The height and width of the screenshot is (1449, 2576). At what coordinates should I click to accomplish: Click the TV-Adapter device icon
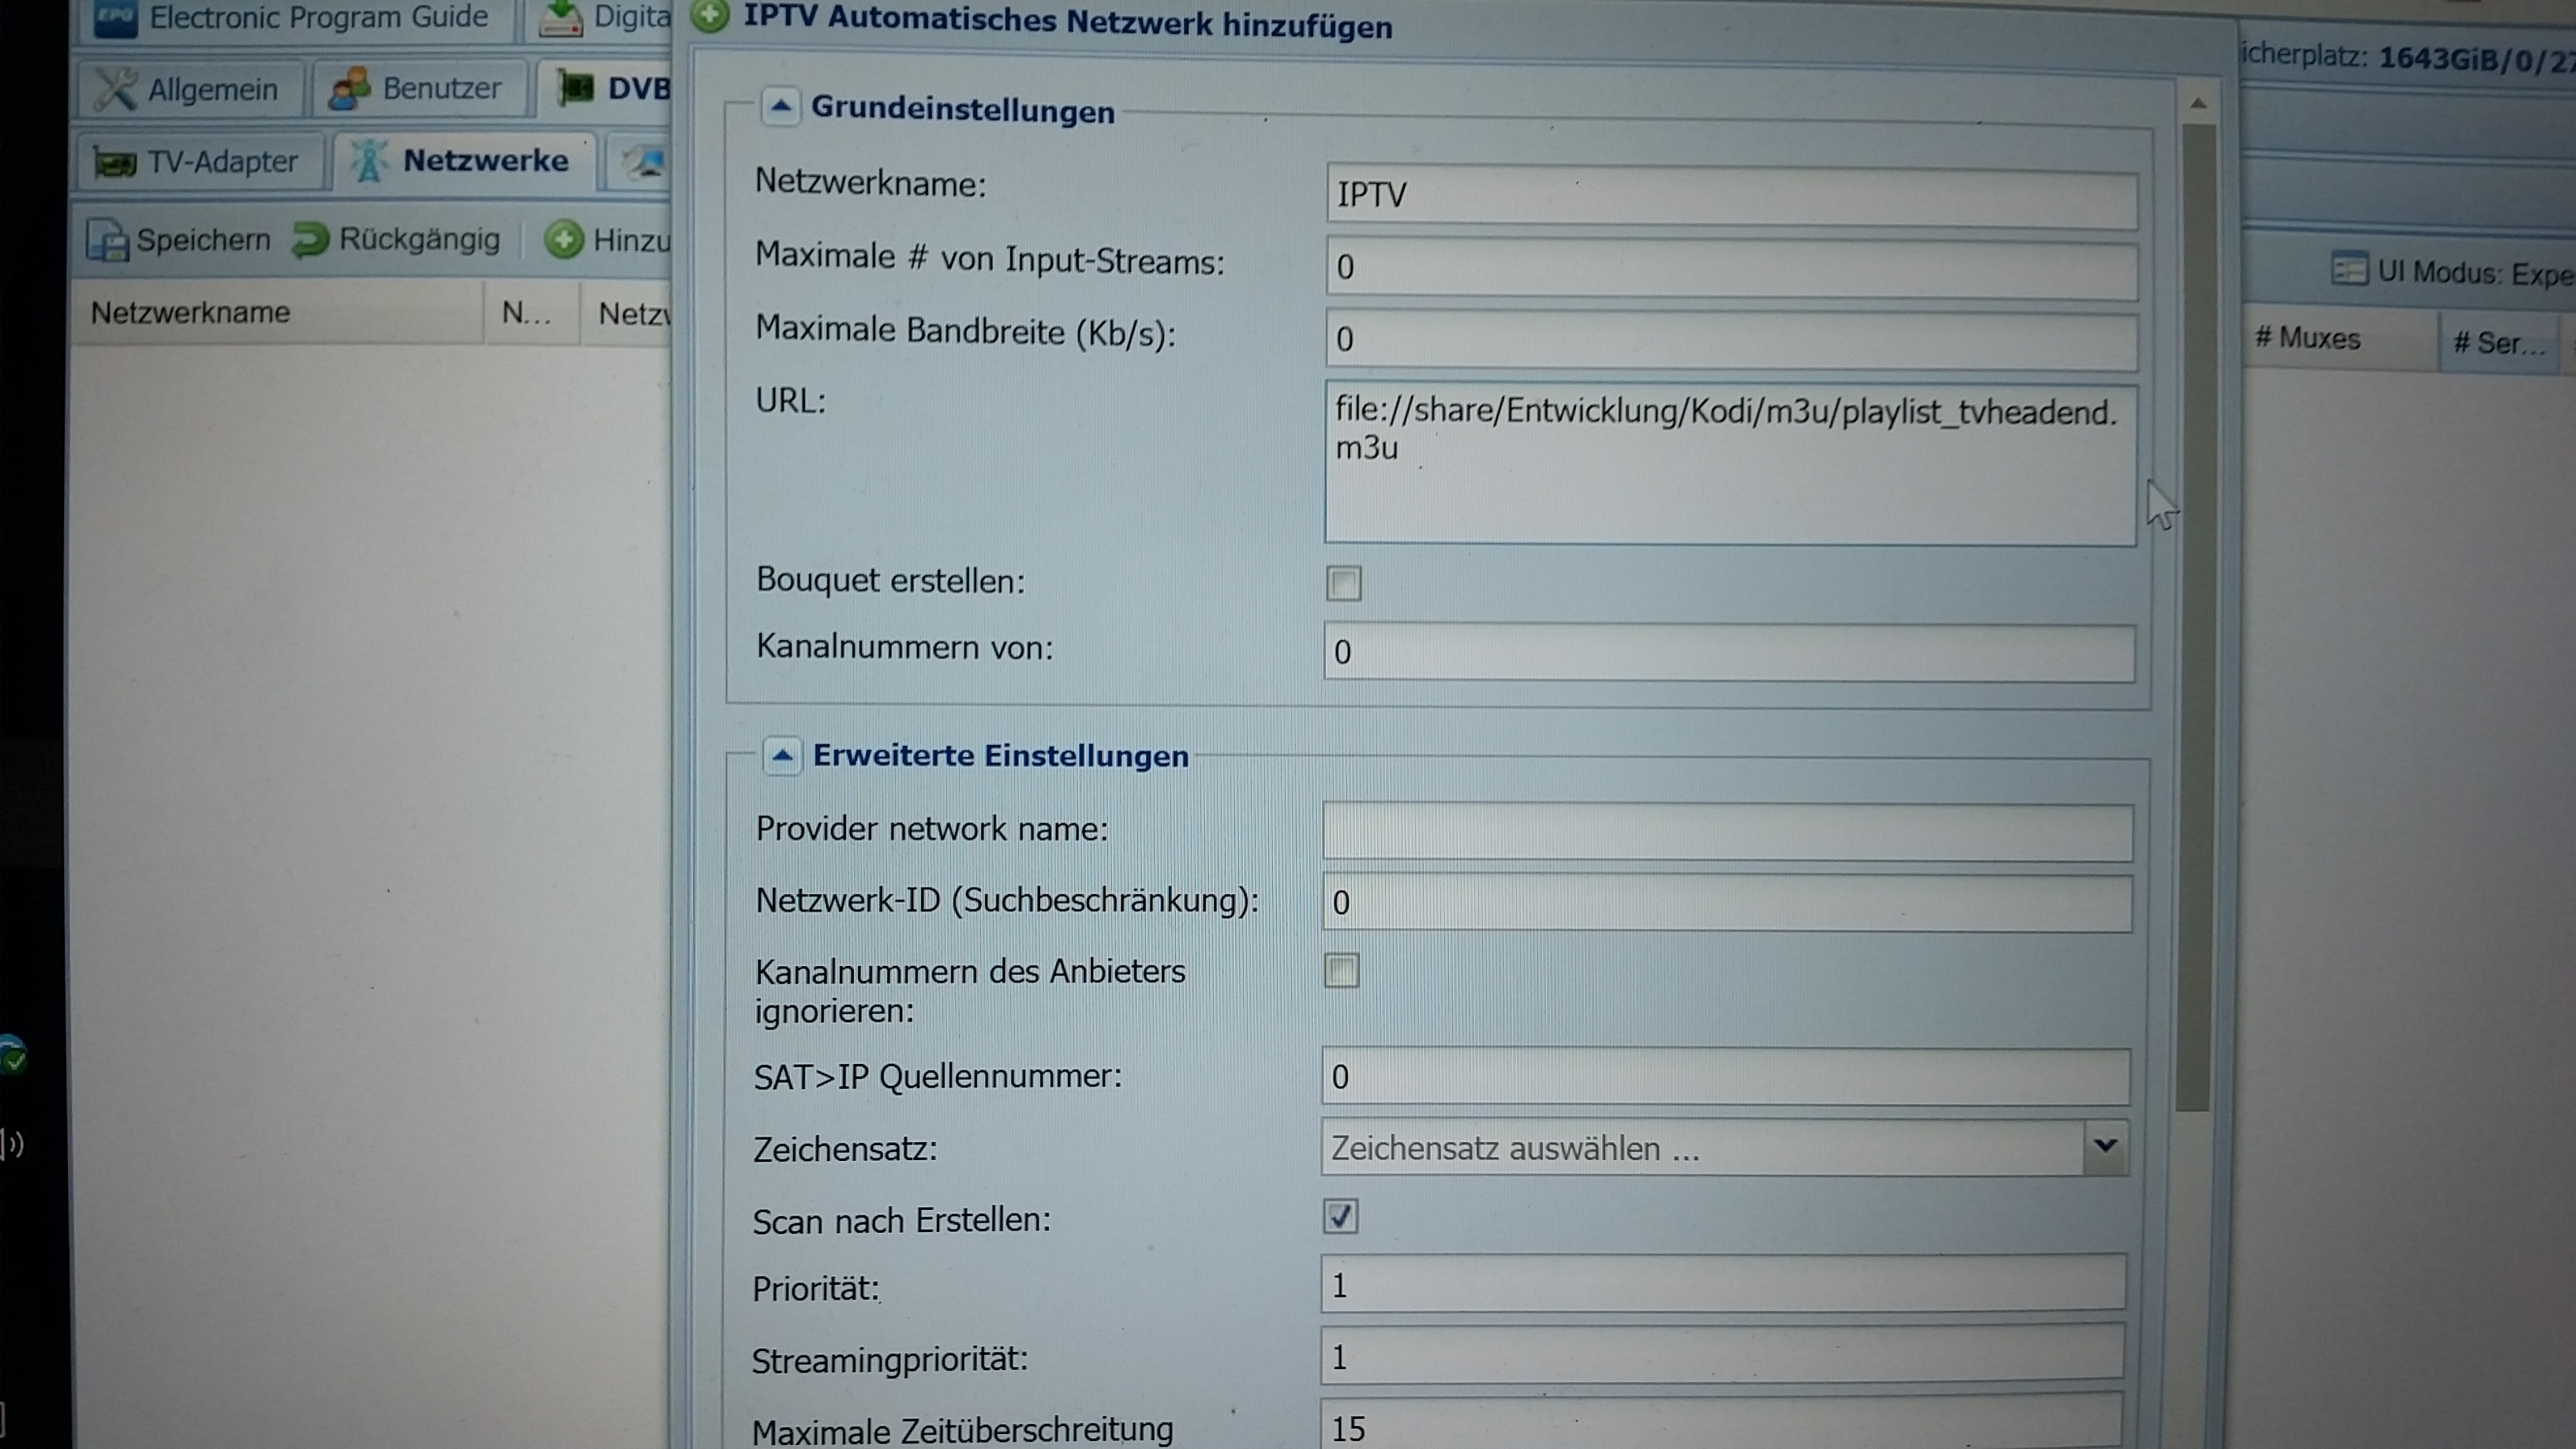pyautogui.click(x=115, y=162)
